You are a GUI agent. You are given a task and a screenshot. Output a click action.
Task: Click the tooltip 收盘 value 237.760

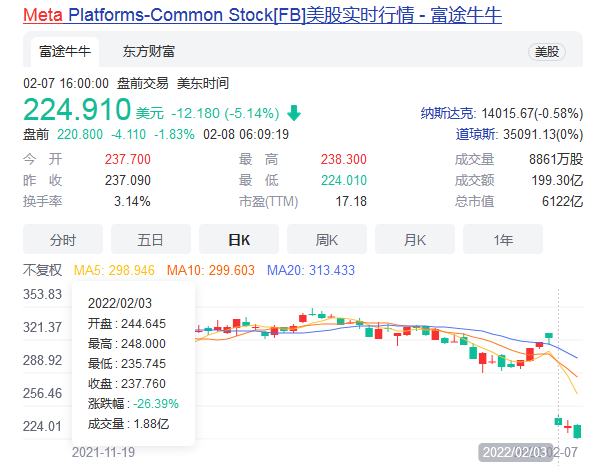point(143,384)
